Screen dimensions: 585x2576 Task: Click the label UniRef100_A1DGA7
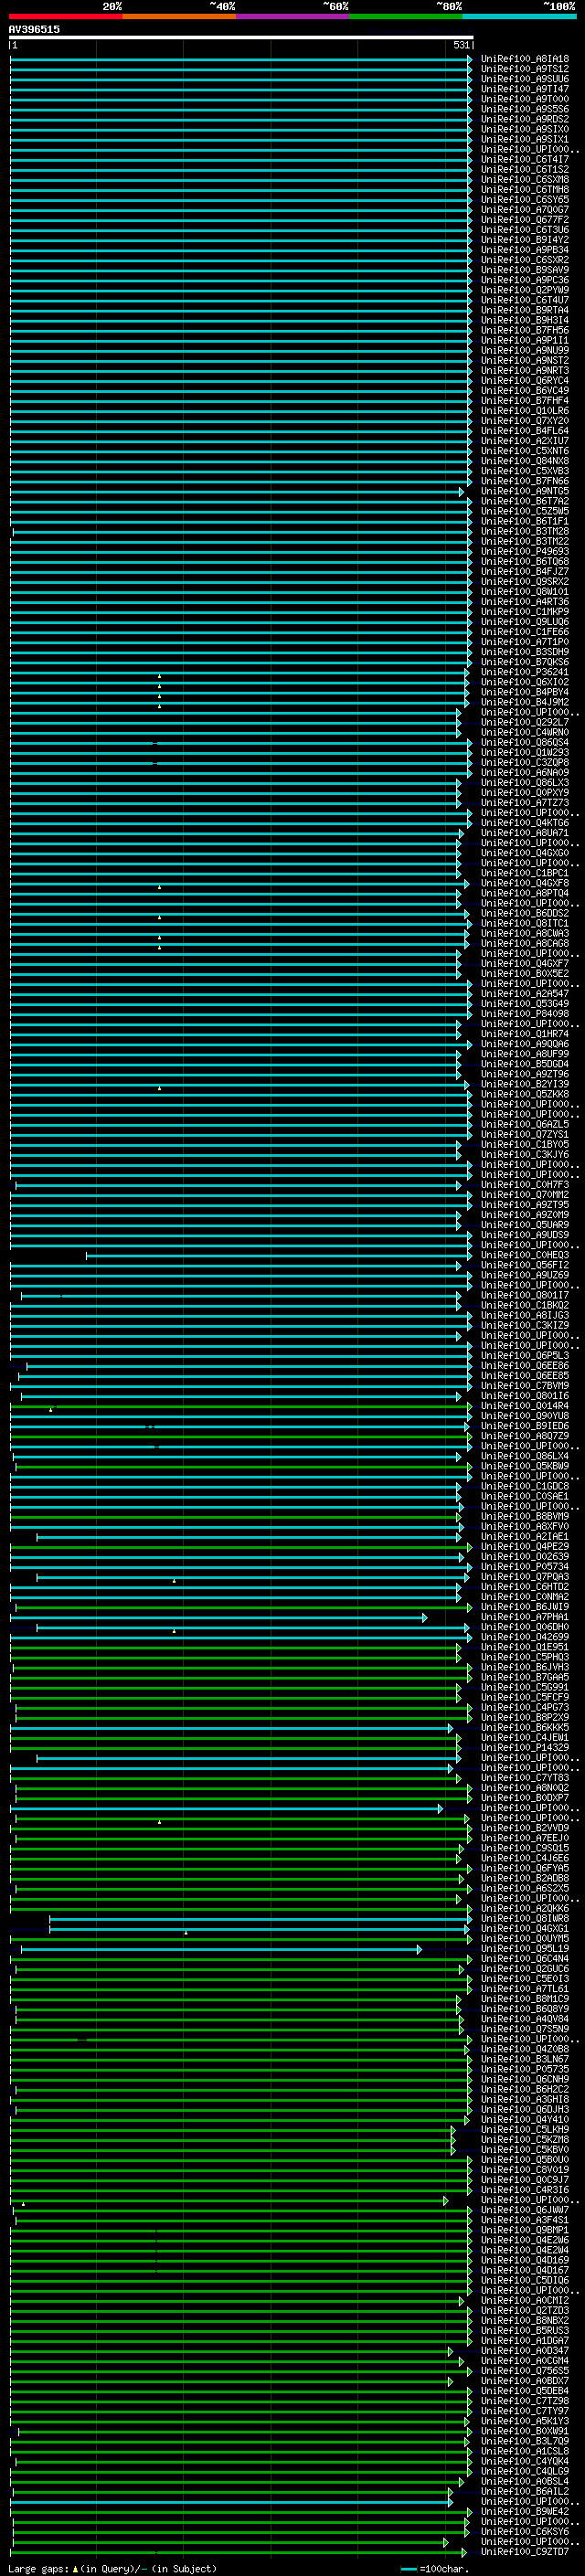pyautogui.click(x=525, y=2341)
